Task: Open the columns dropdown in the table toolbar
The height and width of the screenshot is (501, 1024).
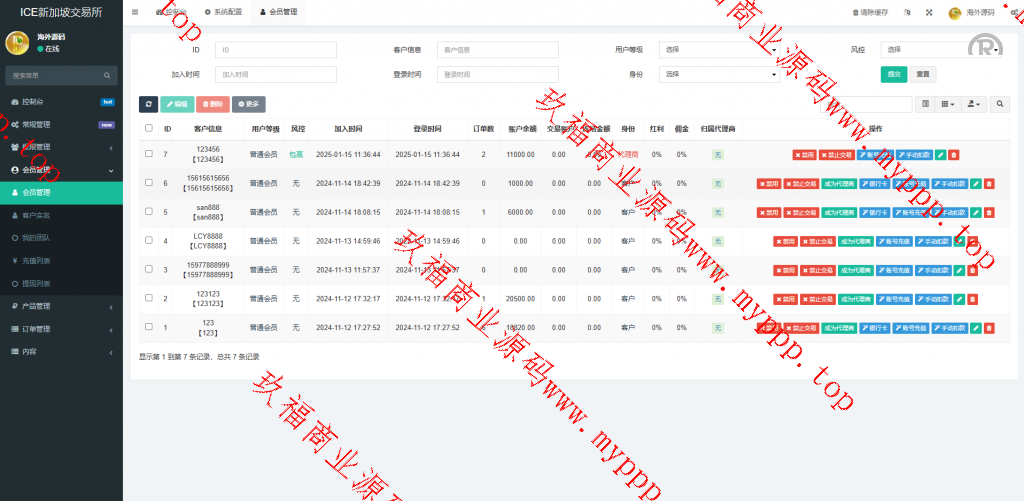Action: pyautogui.click(x=947, y=104)
